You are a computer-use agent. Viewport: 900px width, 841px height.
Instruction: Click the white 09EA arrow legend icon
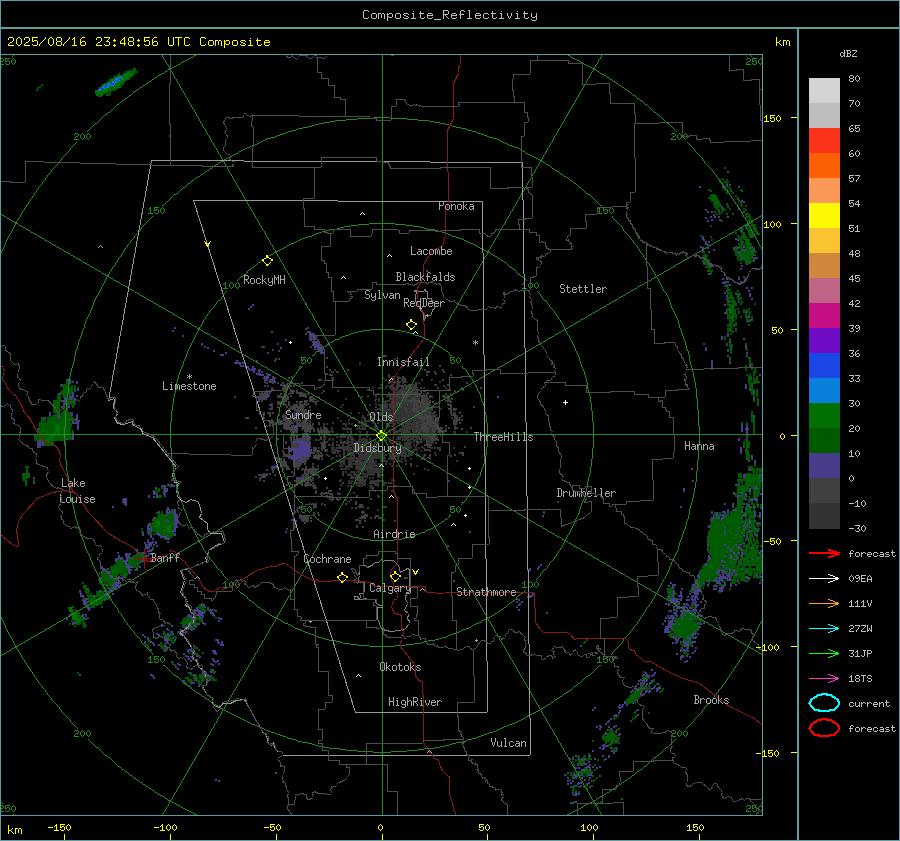pos(824,579)
